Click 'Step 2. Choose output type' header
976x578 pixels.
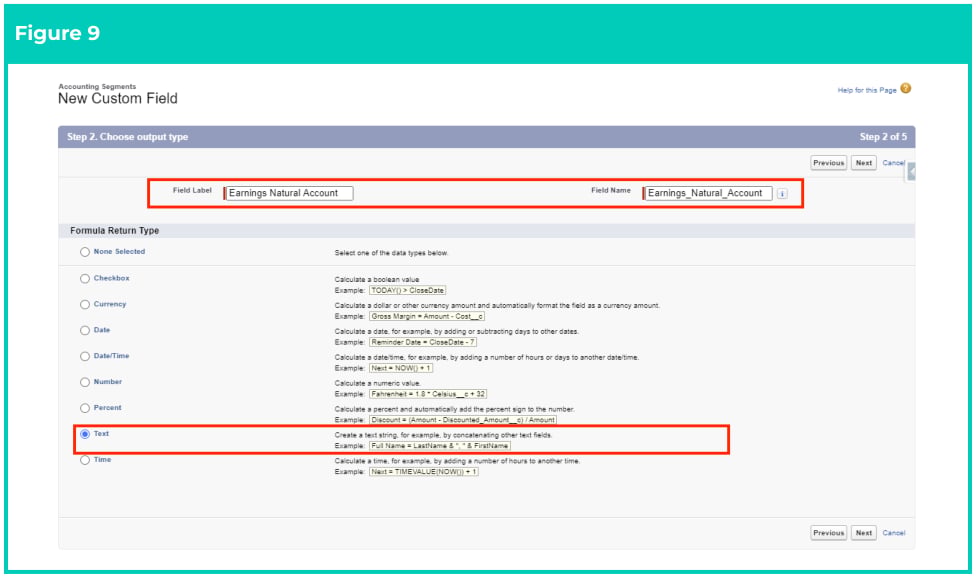point(128,137)
